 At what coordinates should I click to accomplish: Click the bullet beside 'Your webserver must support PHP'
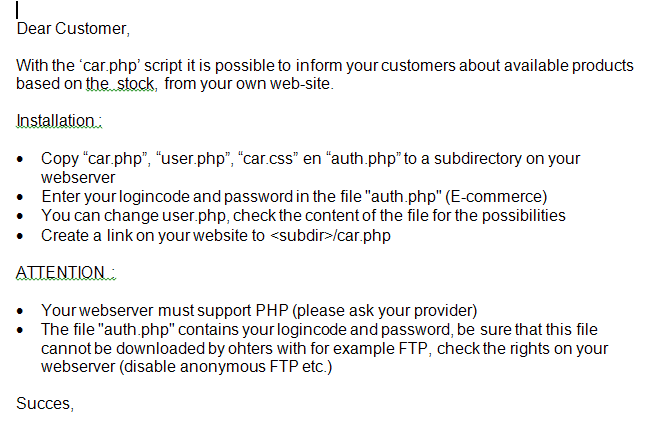click(22, 312)
